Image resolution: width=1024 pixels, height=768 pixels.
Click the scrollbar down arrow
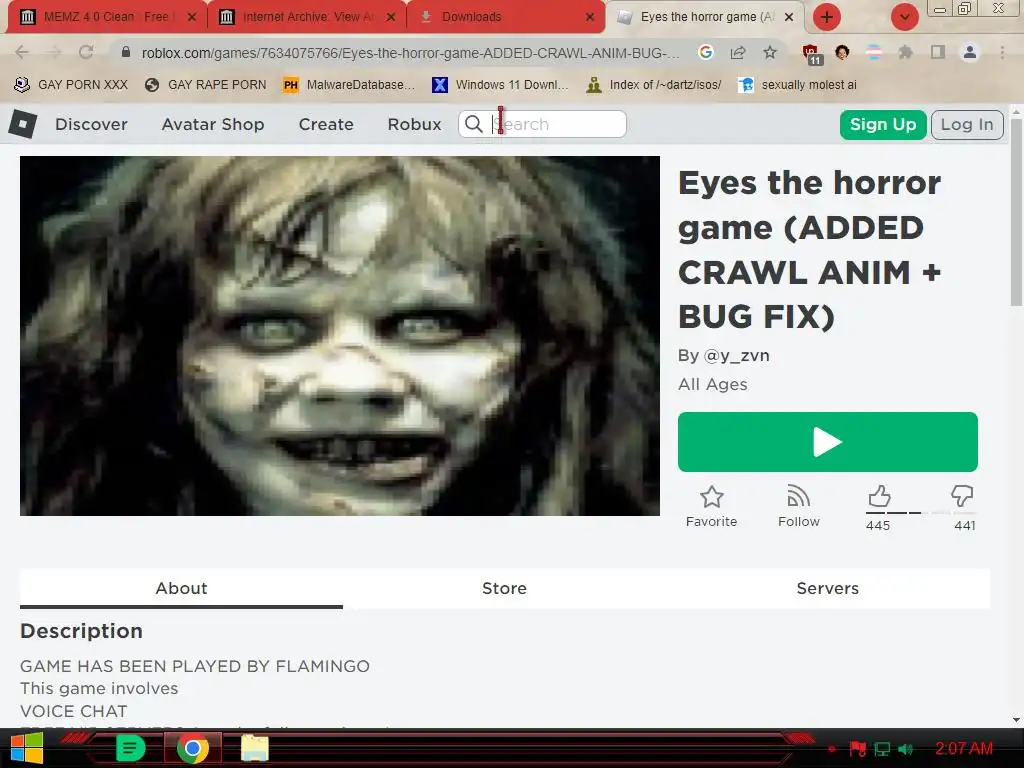pos(1016,720)
